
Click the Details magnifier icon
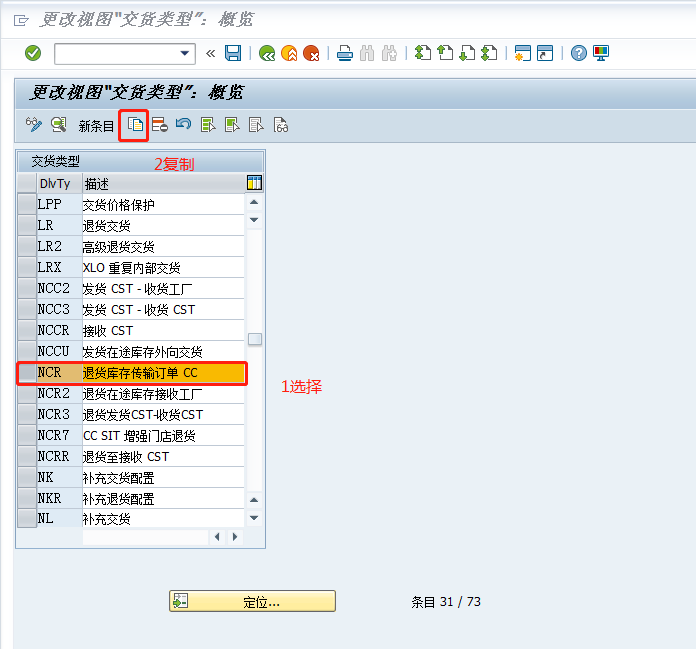(59, 125)
